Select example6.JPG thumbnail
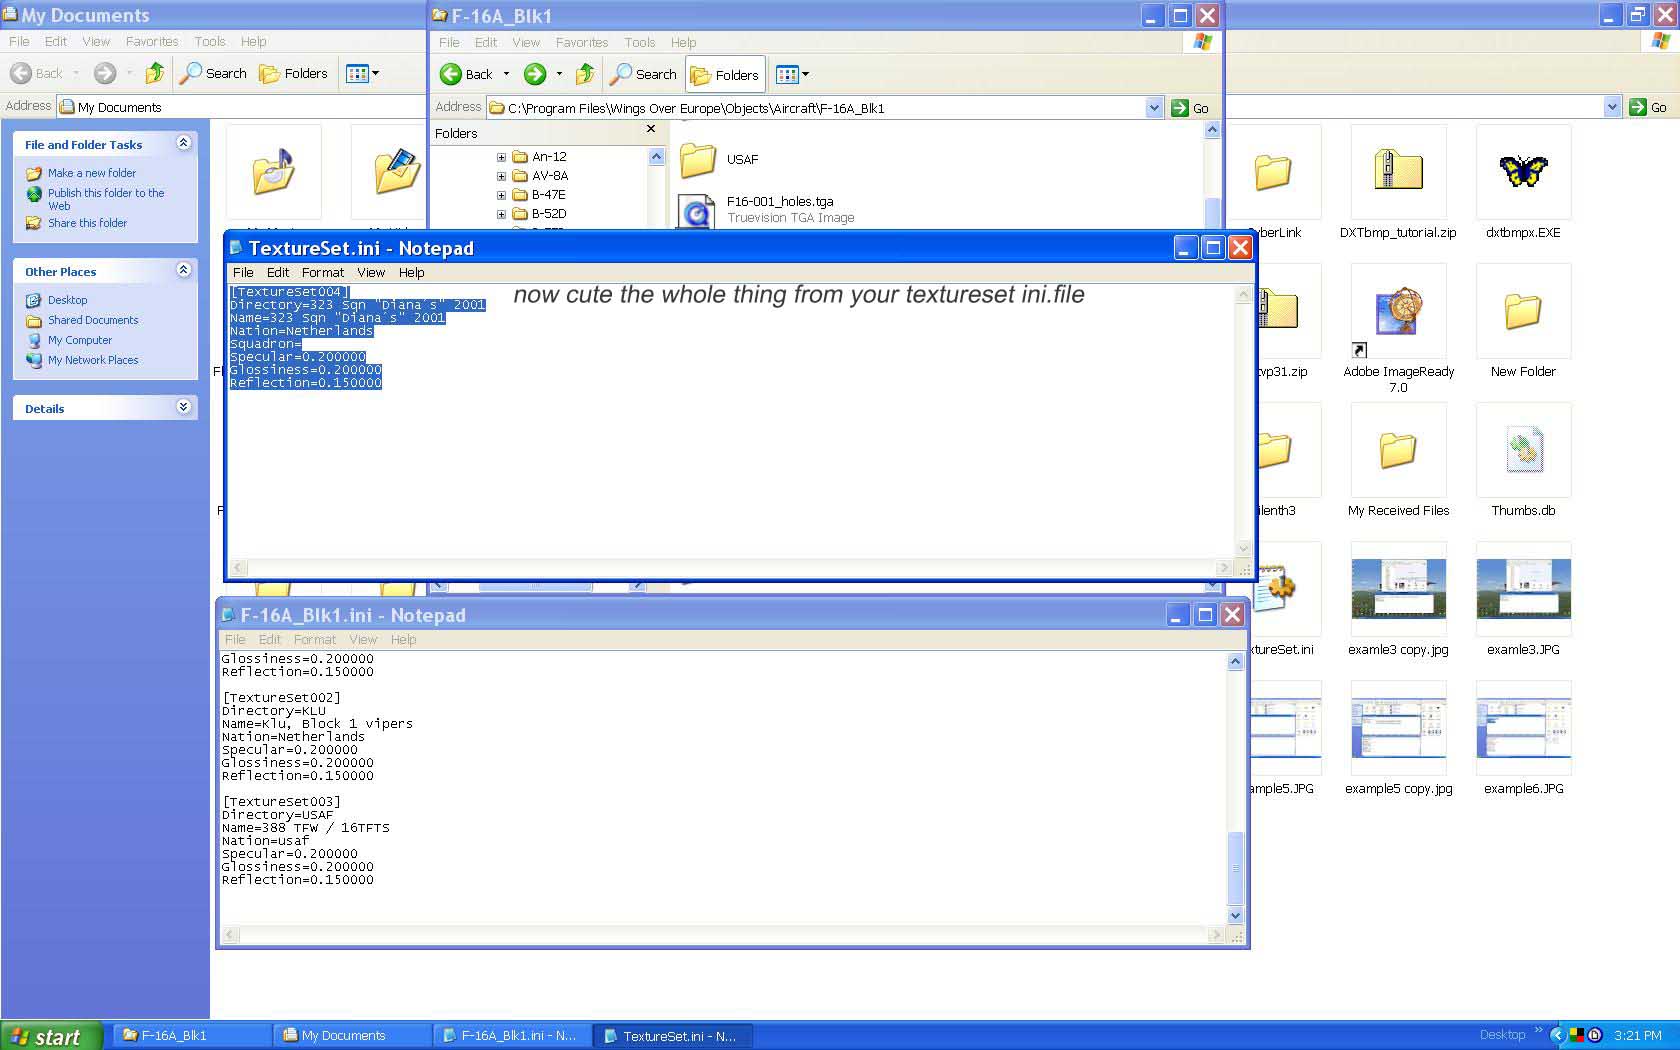 [x=1523, y=728]
